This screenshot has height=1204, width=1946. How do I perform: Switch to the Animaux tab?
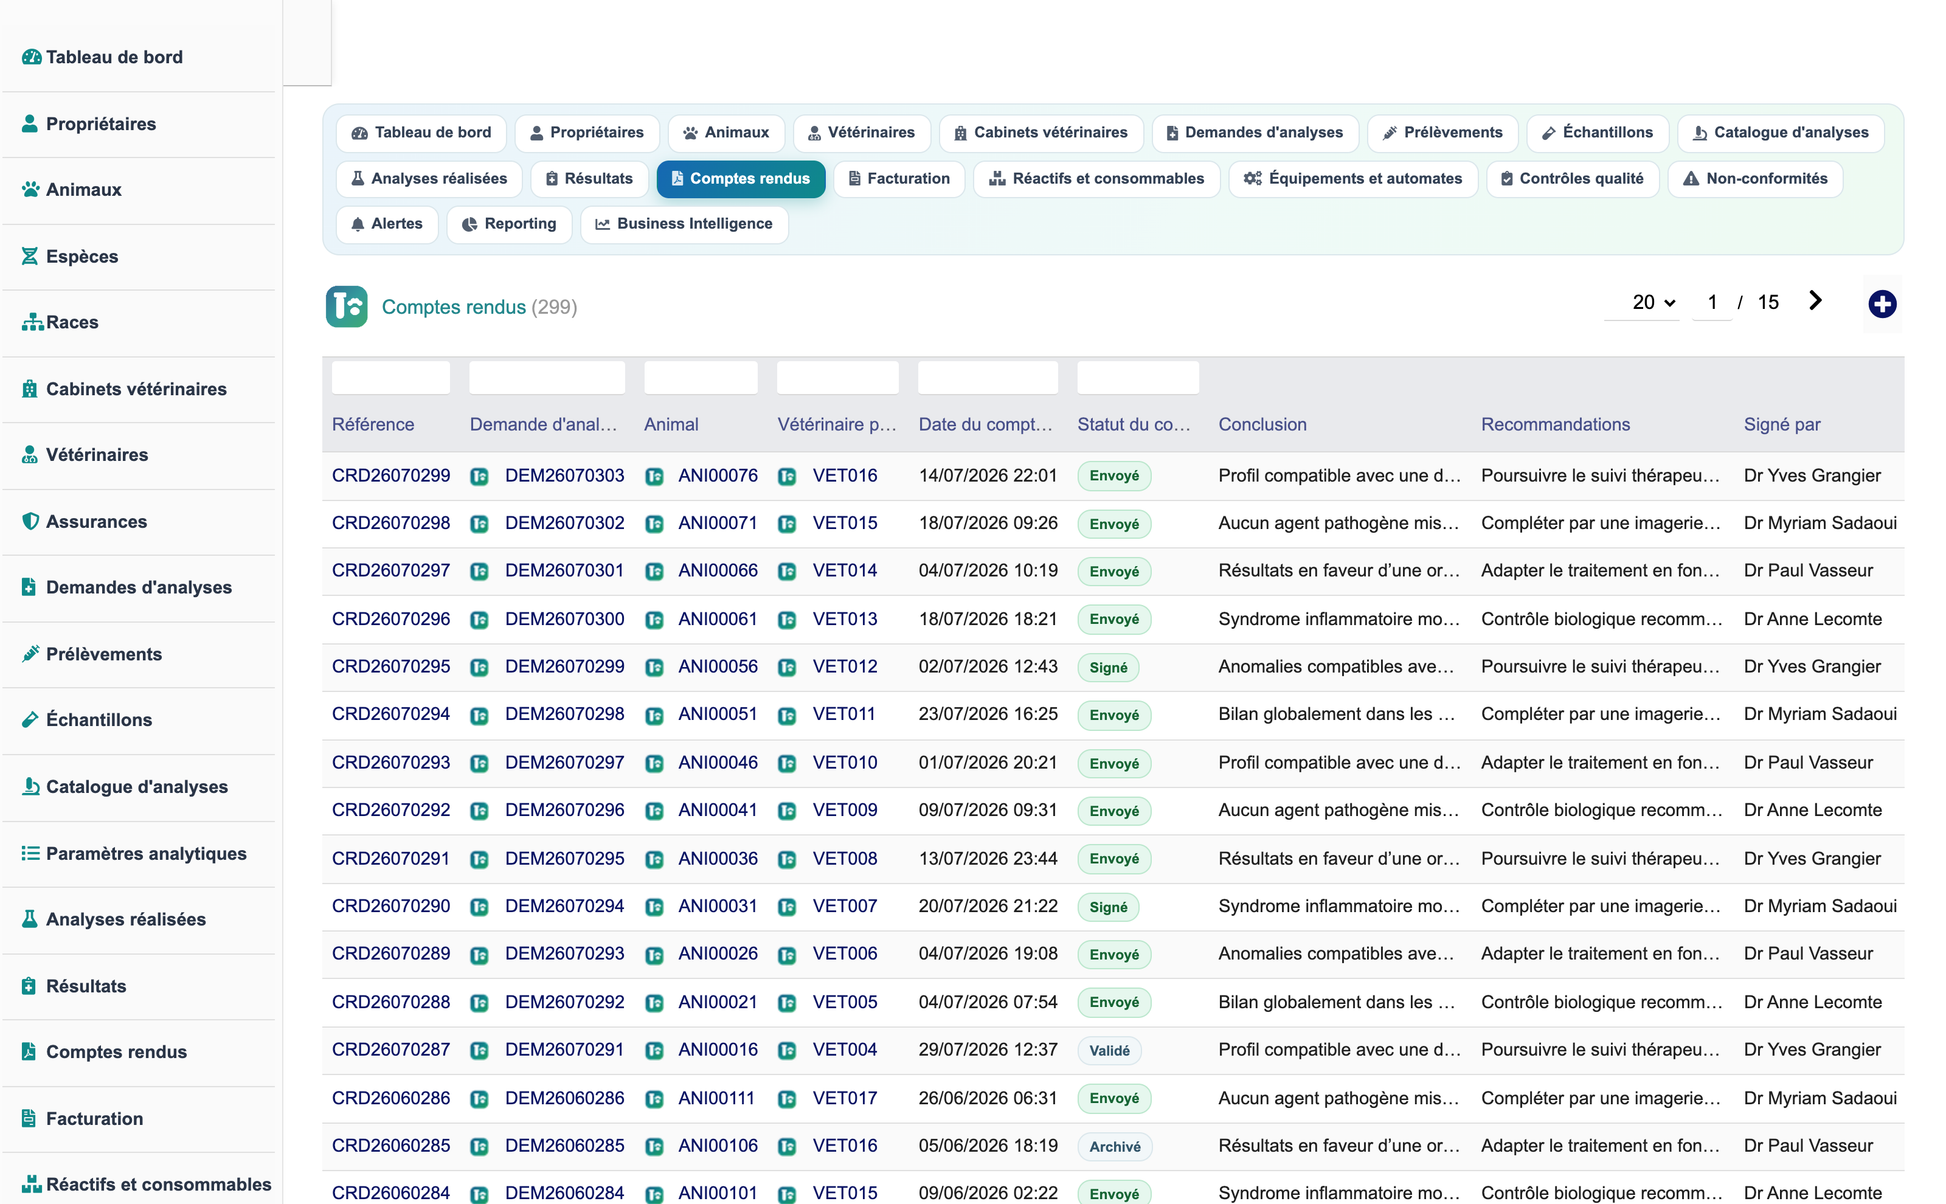click(x=726, y=133)
